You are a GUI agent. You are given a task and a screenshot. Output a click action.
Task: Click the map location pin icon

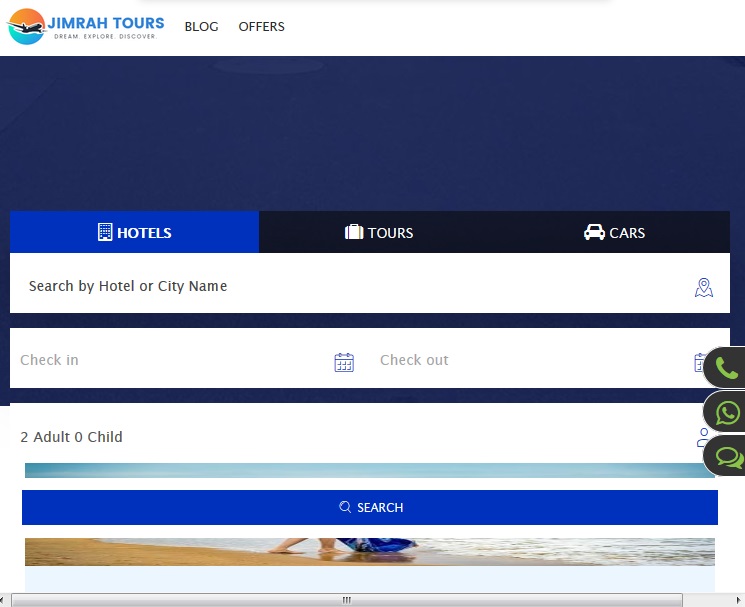(x=704, y=288)
